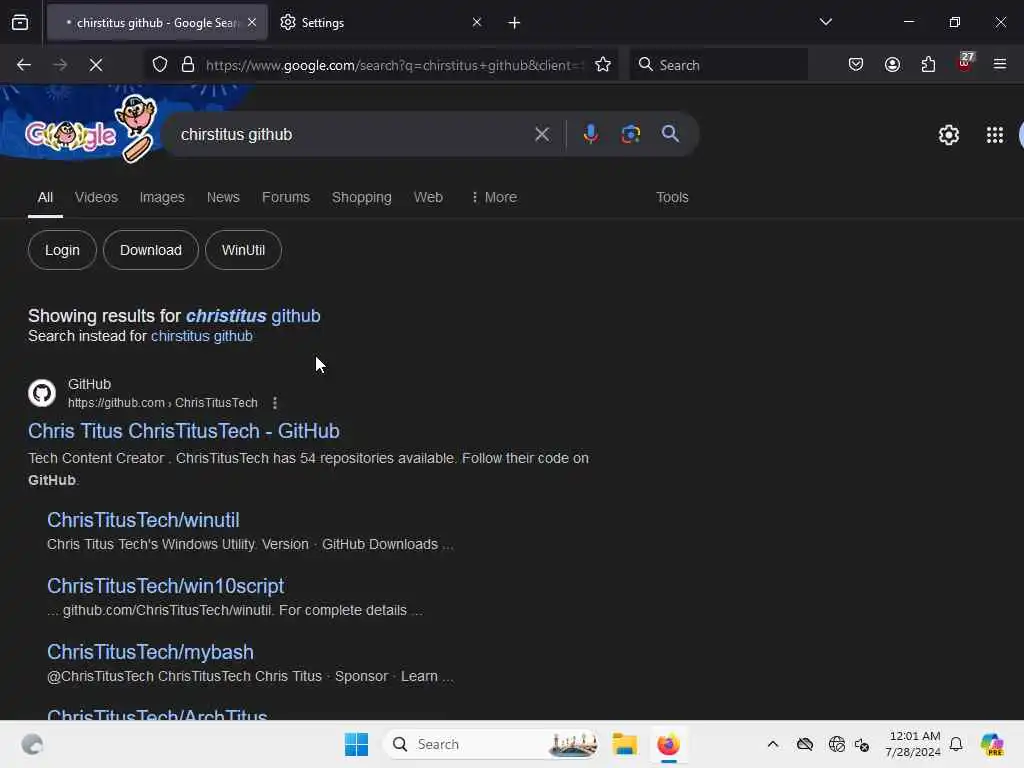Image resolution: width=1024 pixels, height=768 pixels.
Task: Select the Forums search tab
Action: pyautogui.click(x=286, y=197)
